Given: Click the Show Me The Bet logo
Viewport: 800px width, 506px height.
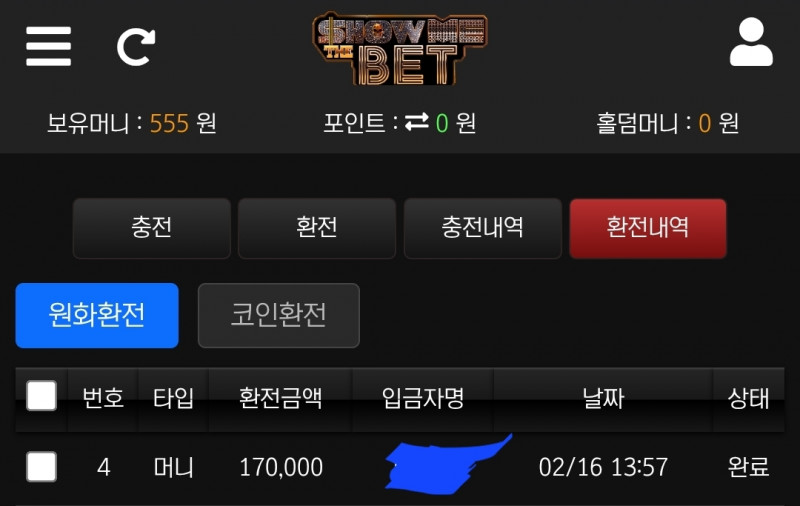Looking at the screenshot, I should [400, 48].
